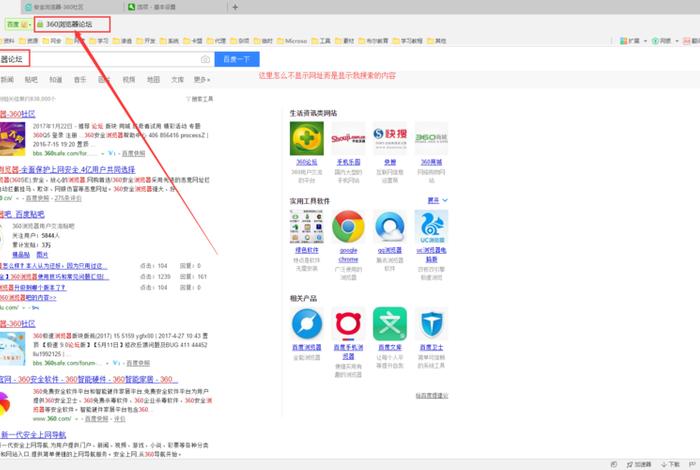Image resolution: width=700 pixels, height=470 pixels.
Task: Open the 开发 bookmark folder
Action: tap(146, 41)
